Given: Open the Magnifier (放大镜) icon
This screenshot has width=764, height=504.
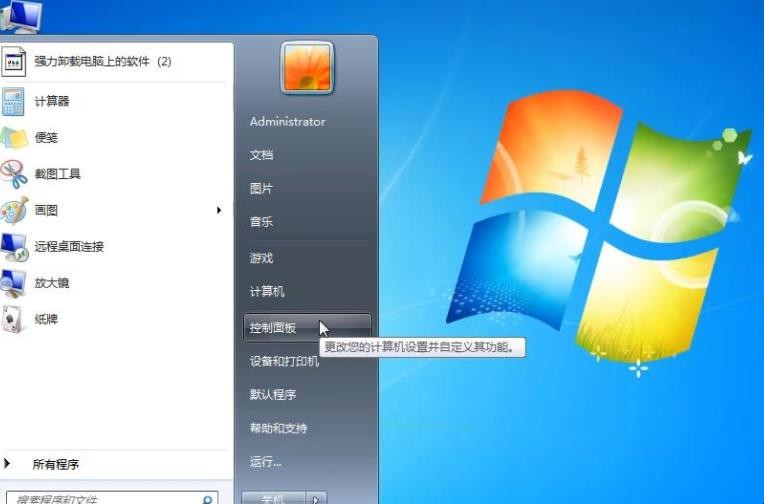Looking at the screenshot, I should click(13, 283).
